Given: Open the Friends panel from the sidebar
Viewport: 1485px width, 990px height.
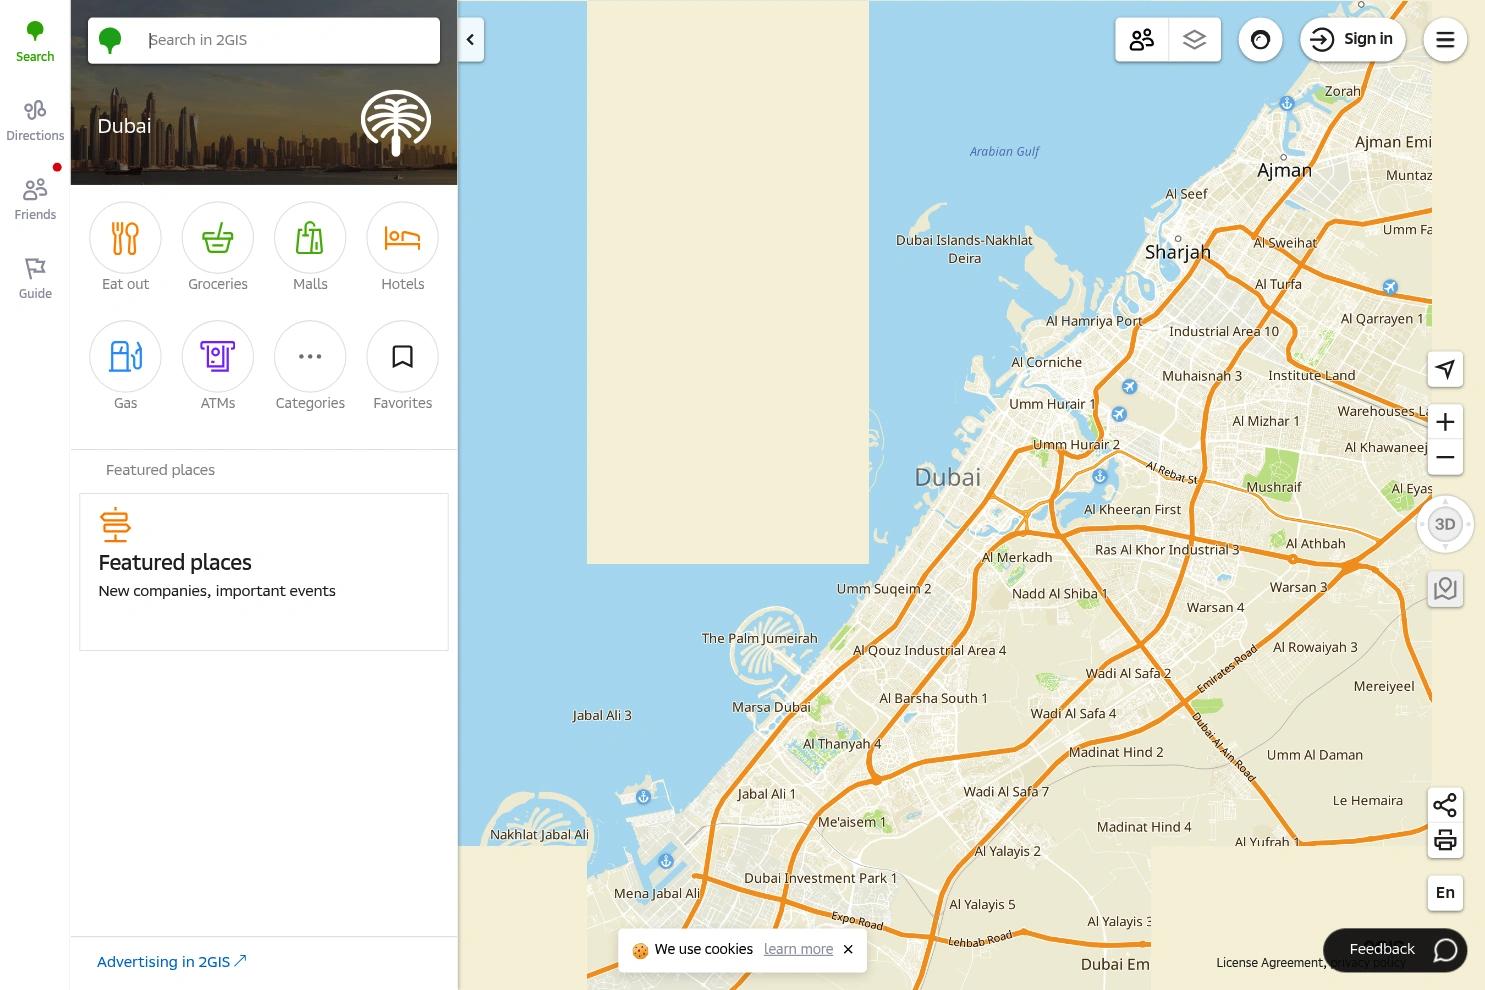Looking at the screenshot, I should (x=34, y=196).
